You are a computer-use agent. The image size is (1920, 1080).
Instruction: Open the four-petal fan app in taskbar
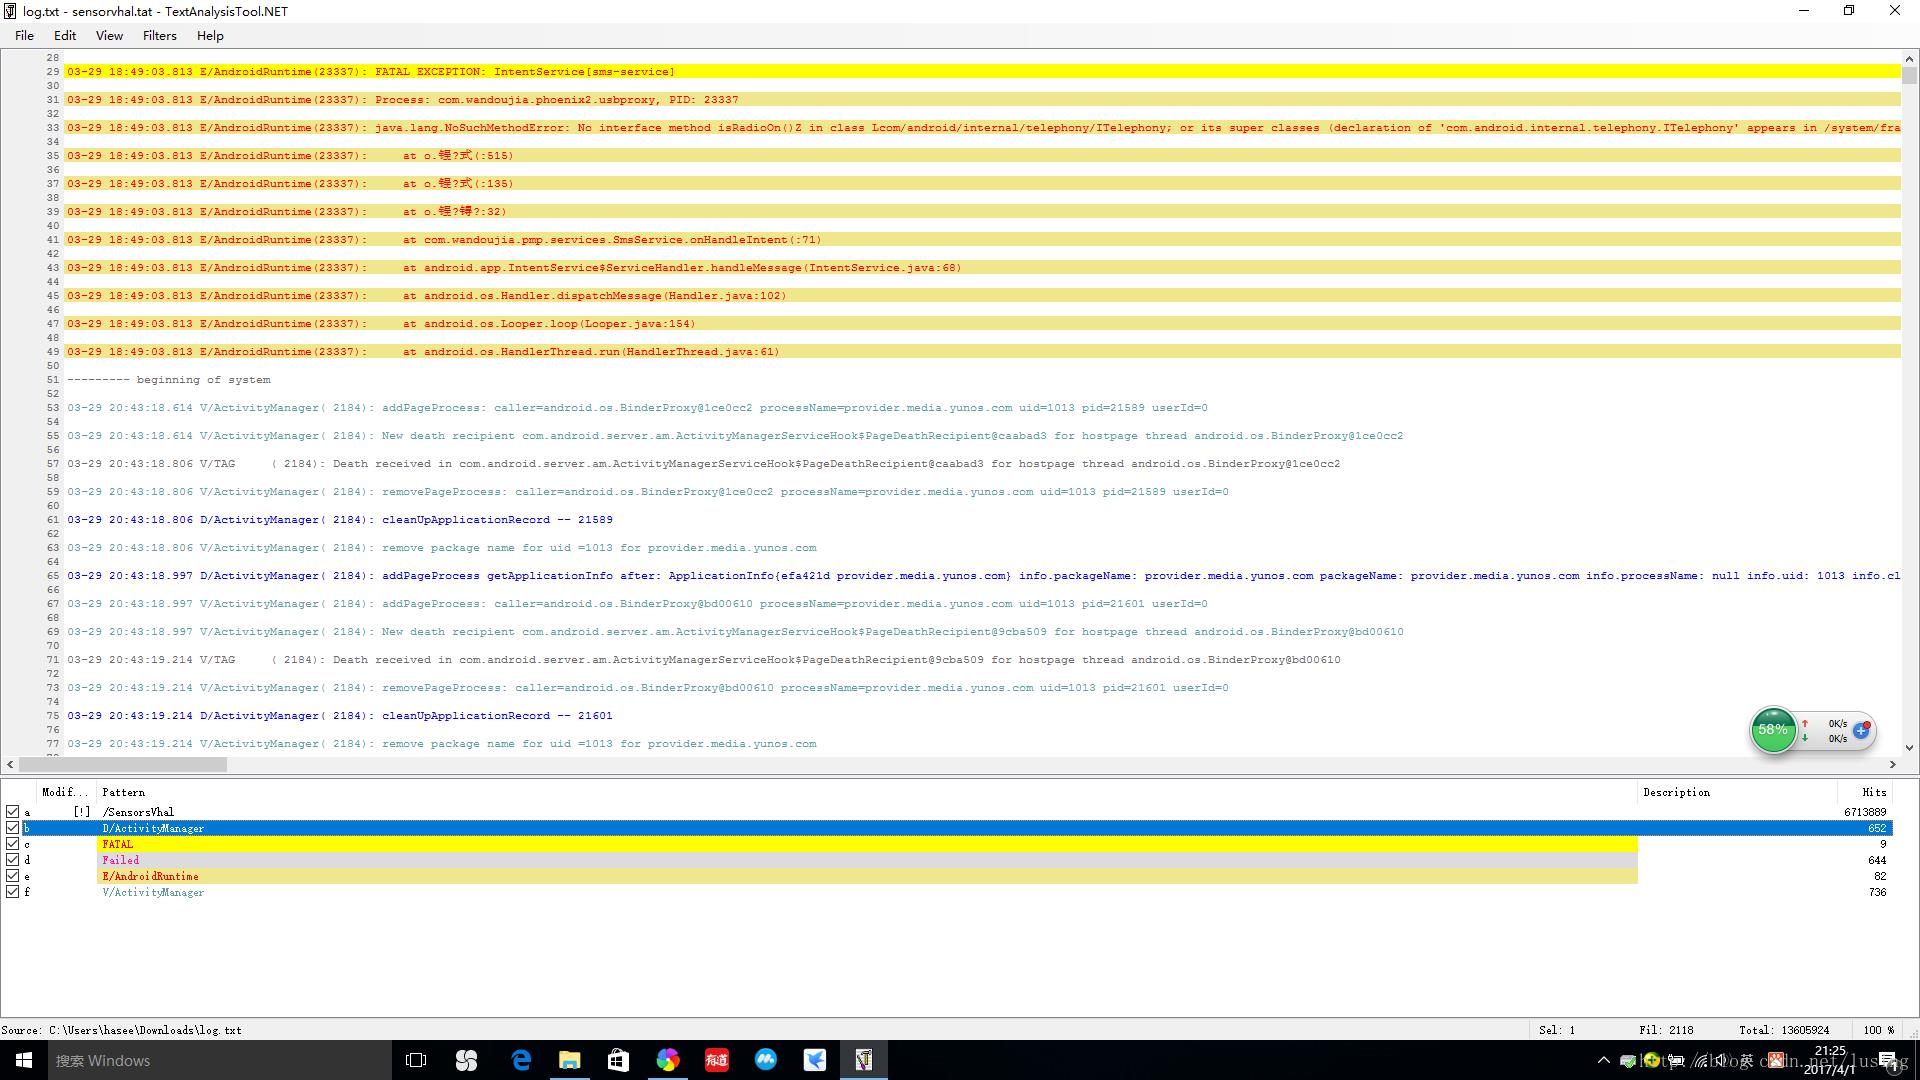(x=466, y=1060)
